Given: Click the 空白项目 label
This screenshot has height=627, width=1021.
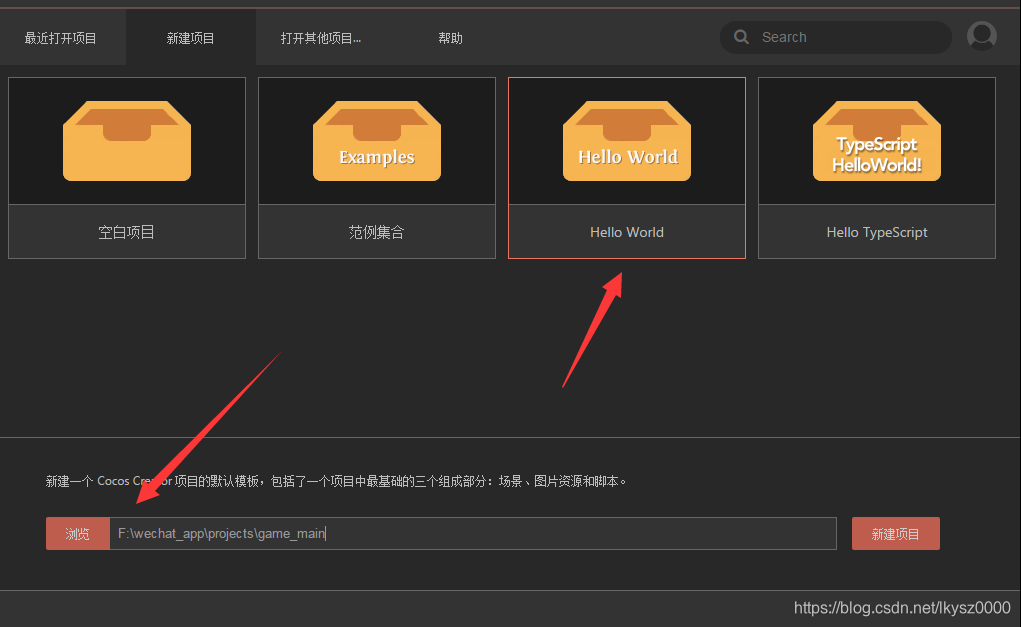Looking at the screenshot, I should click(126, 232).
